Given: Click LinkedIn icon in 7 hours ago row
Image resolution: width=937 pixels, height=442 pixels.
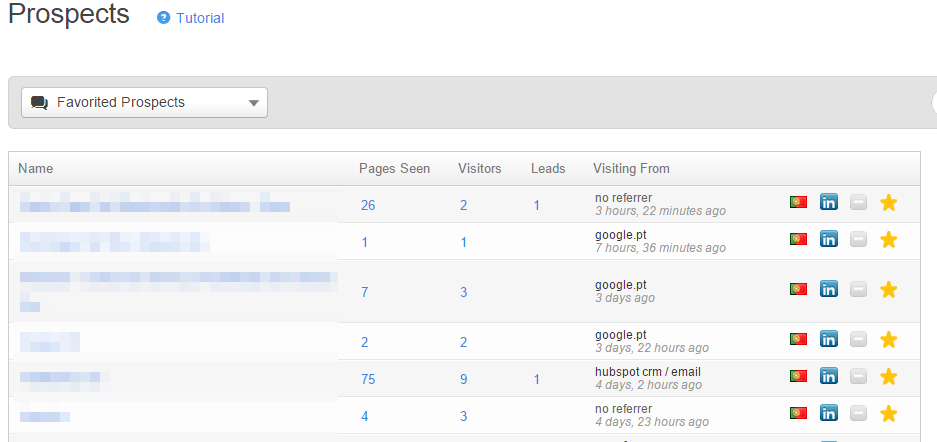Looking at the screenshot, I should coord(828,239).
